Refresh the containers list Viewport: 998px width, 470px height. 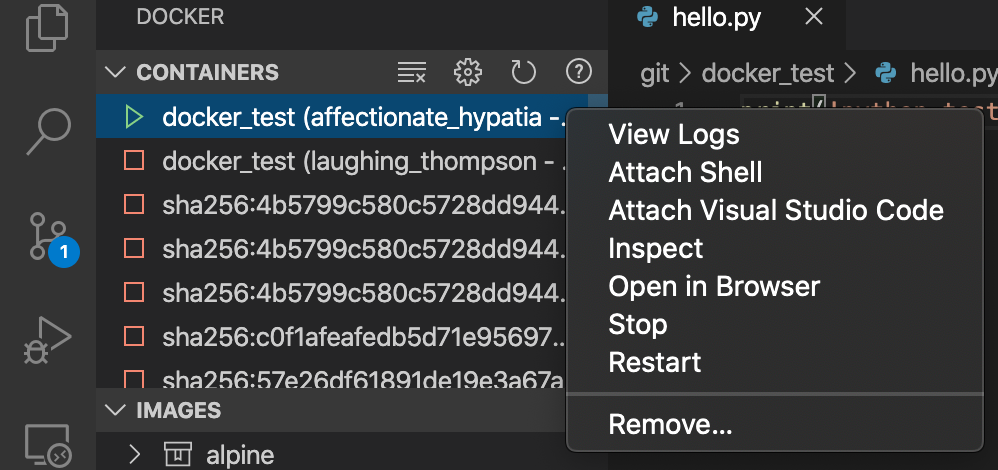coord(524,72)
